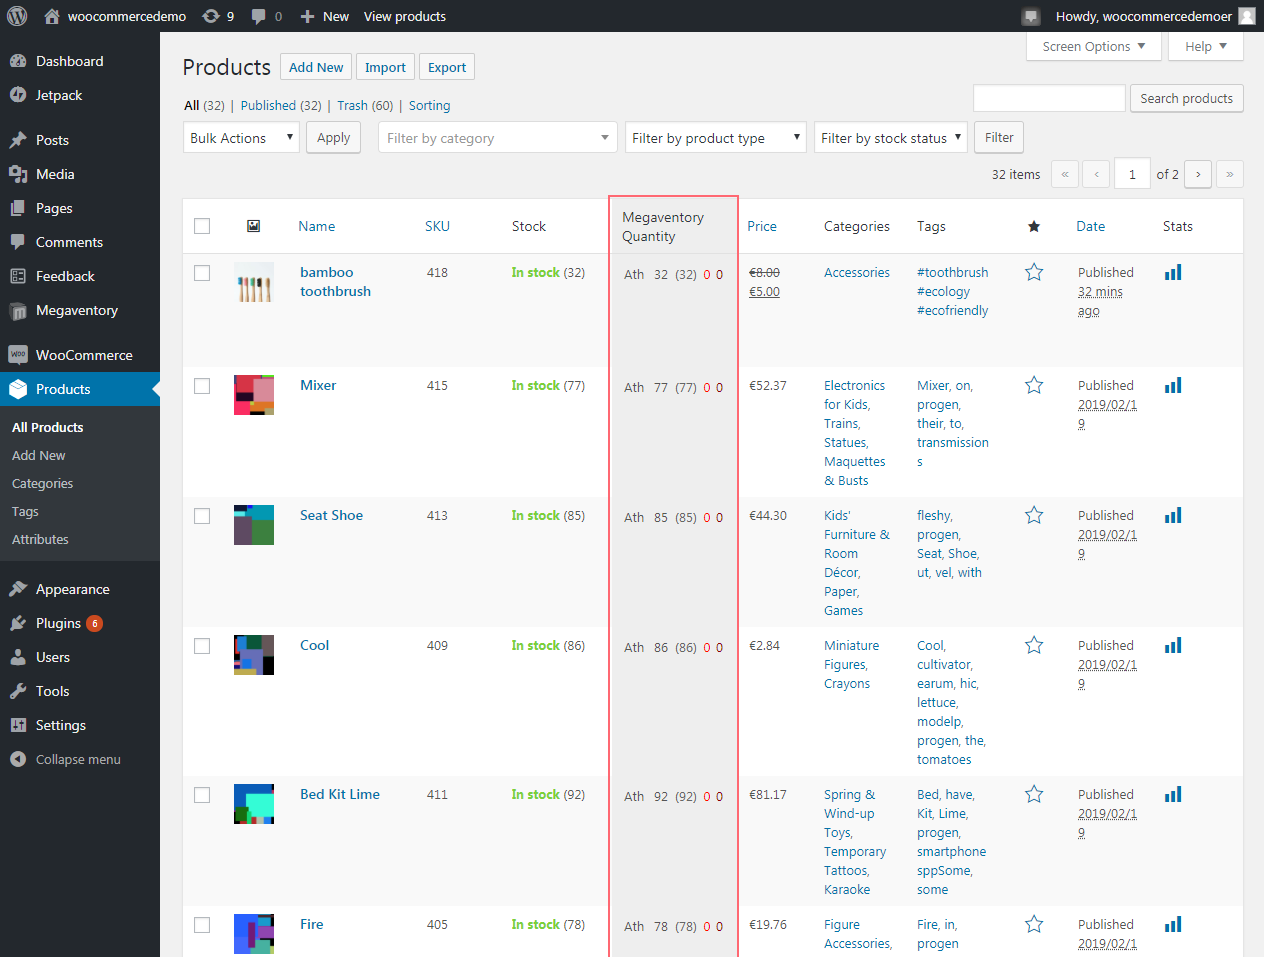Open the Media library icon
This screenshot has height=957, width=1264.
(20, 173)
